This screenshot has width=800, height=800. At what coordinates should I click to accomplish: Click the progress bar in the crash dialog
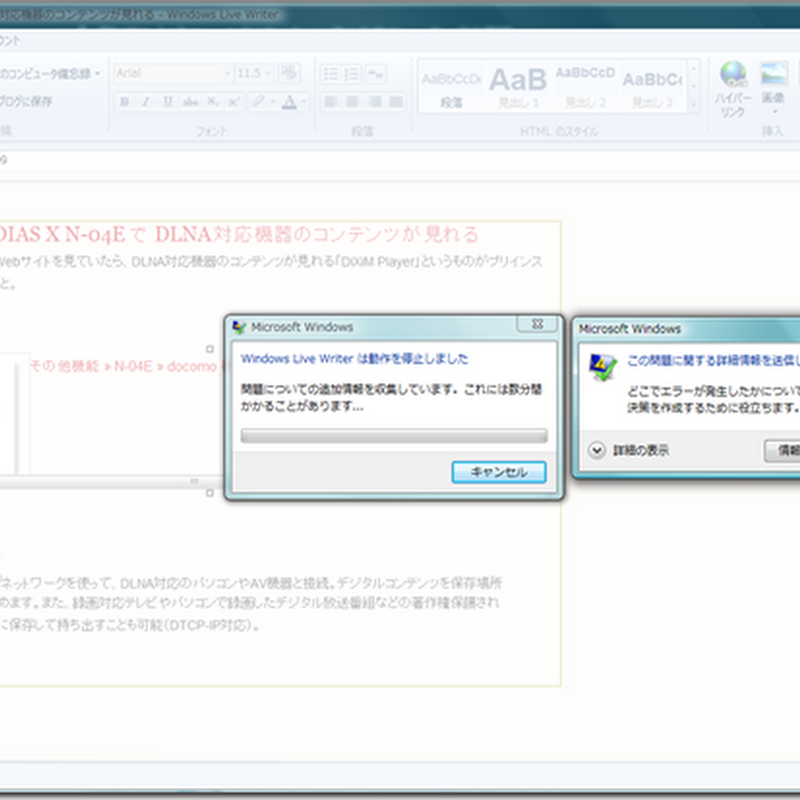click(394, 435)
